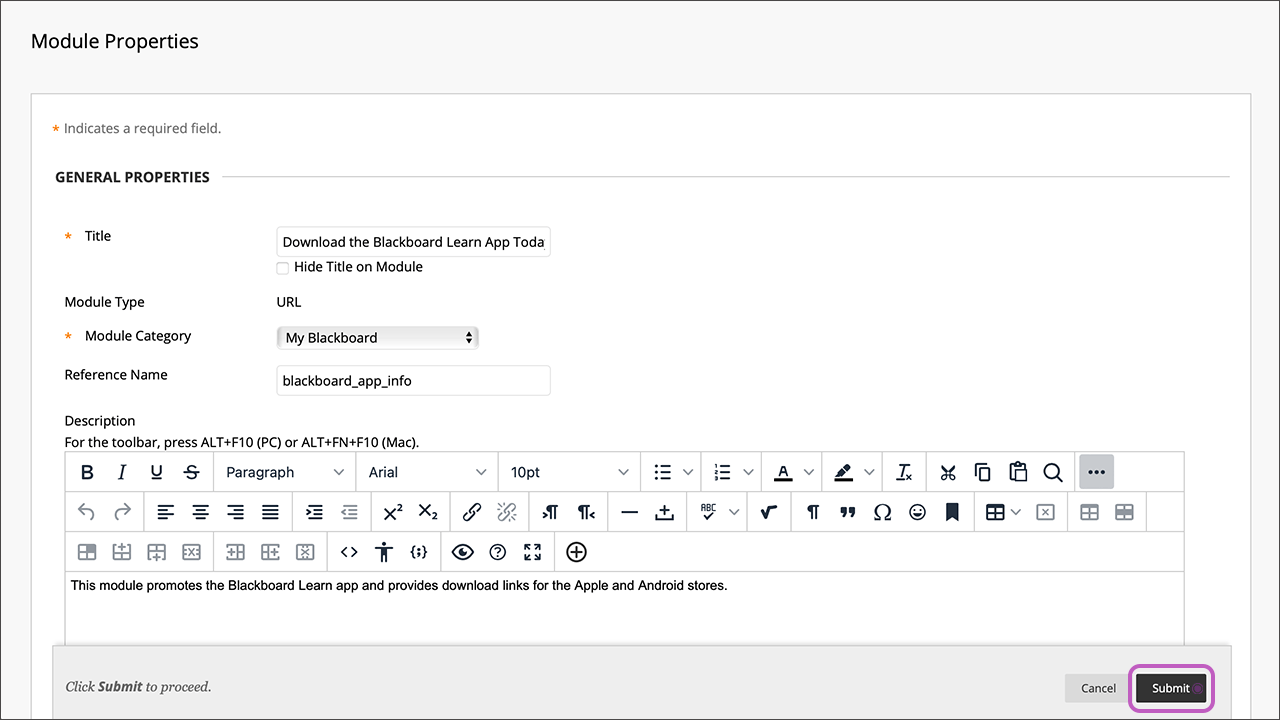The image size is (1280, 720).
Task: Insert a hyperlink with the link icon
Action: pyautogui.click(x=471, y=511)
